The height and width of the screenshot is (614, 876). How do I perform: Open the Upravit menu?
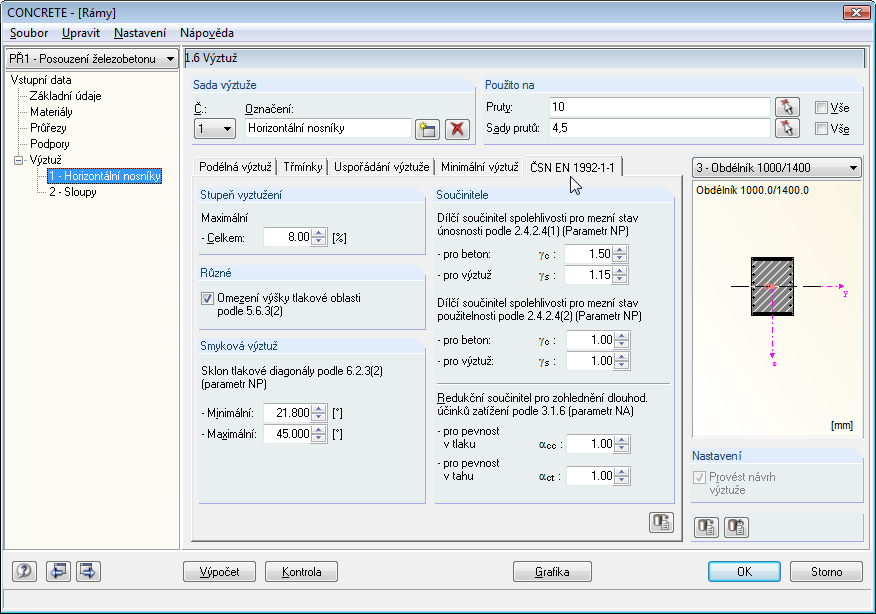point(81,33)
